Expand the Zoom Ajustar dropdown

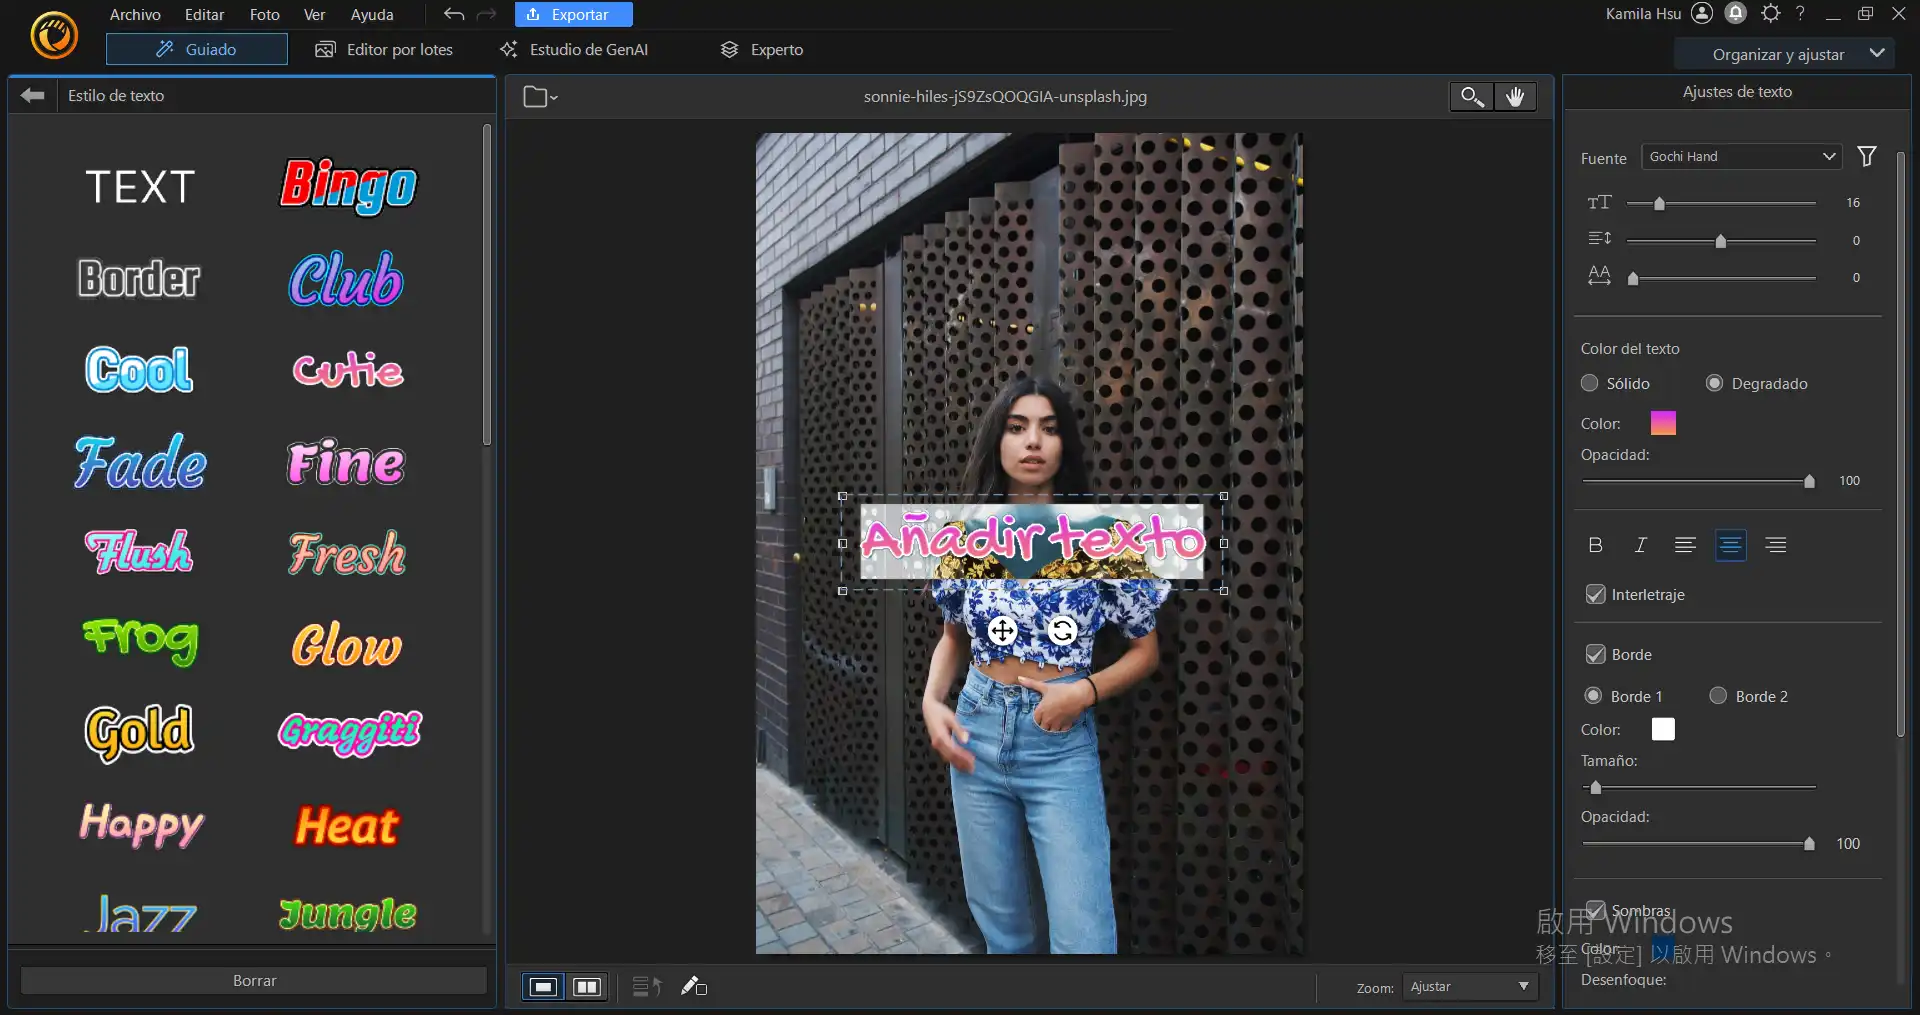click(x=1469, y=987)
